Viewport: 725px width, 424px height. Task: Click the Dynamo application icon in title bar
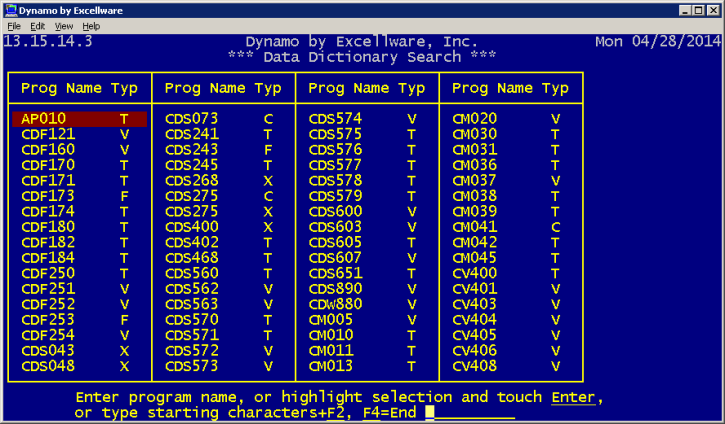point(10,9)
